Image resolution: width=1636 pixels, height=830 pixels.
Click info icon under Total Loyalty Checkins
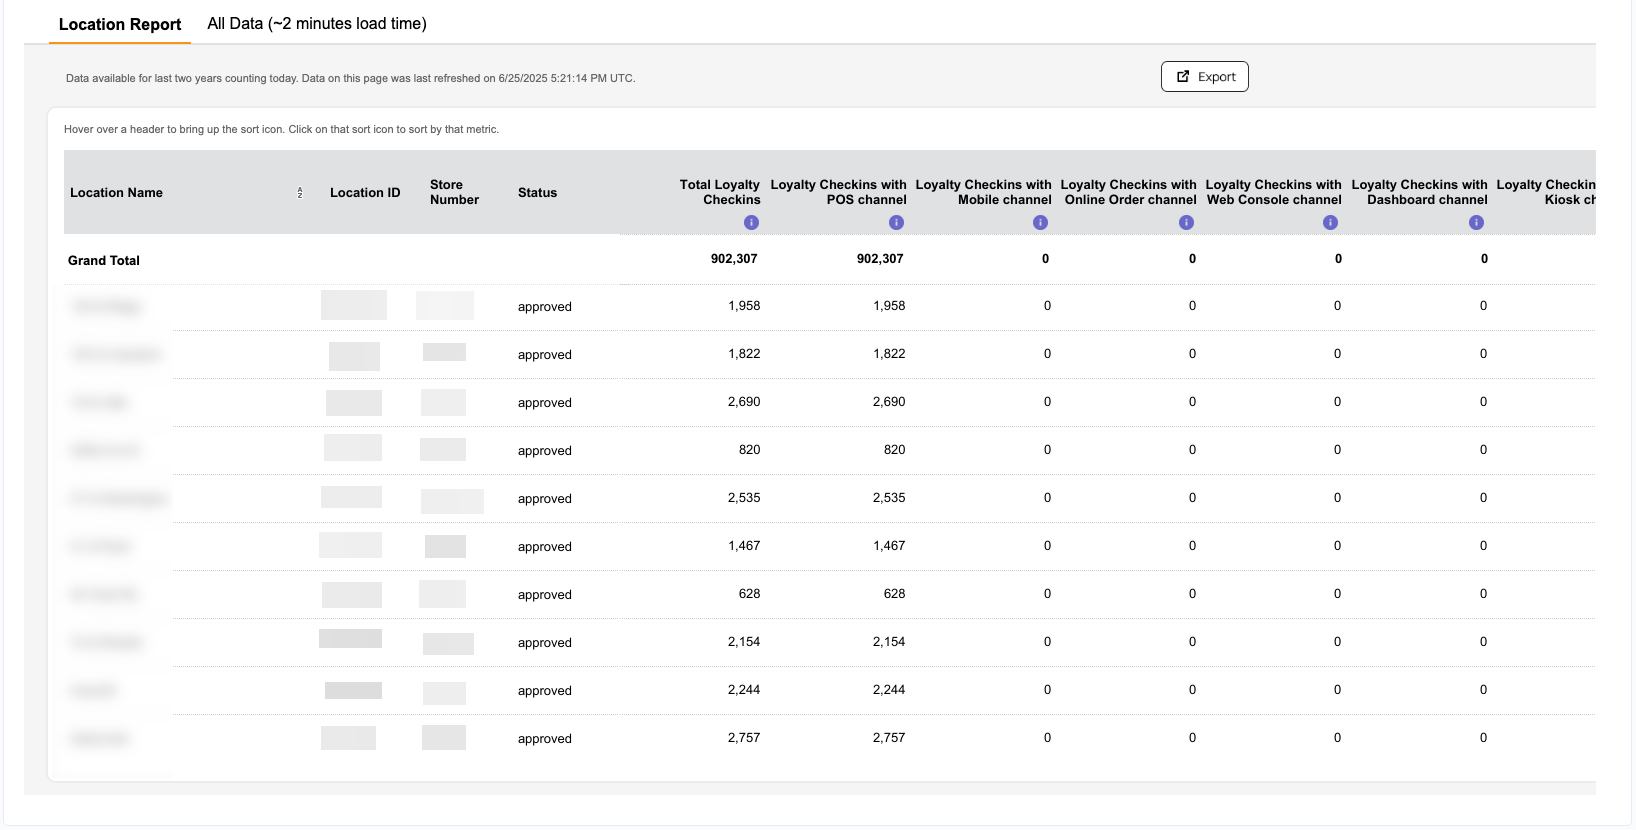(x=751, y=222)
